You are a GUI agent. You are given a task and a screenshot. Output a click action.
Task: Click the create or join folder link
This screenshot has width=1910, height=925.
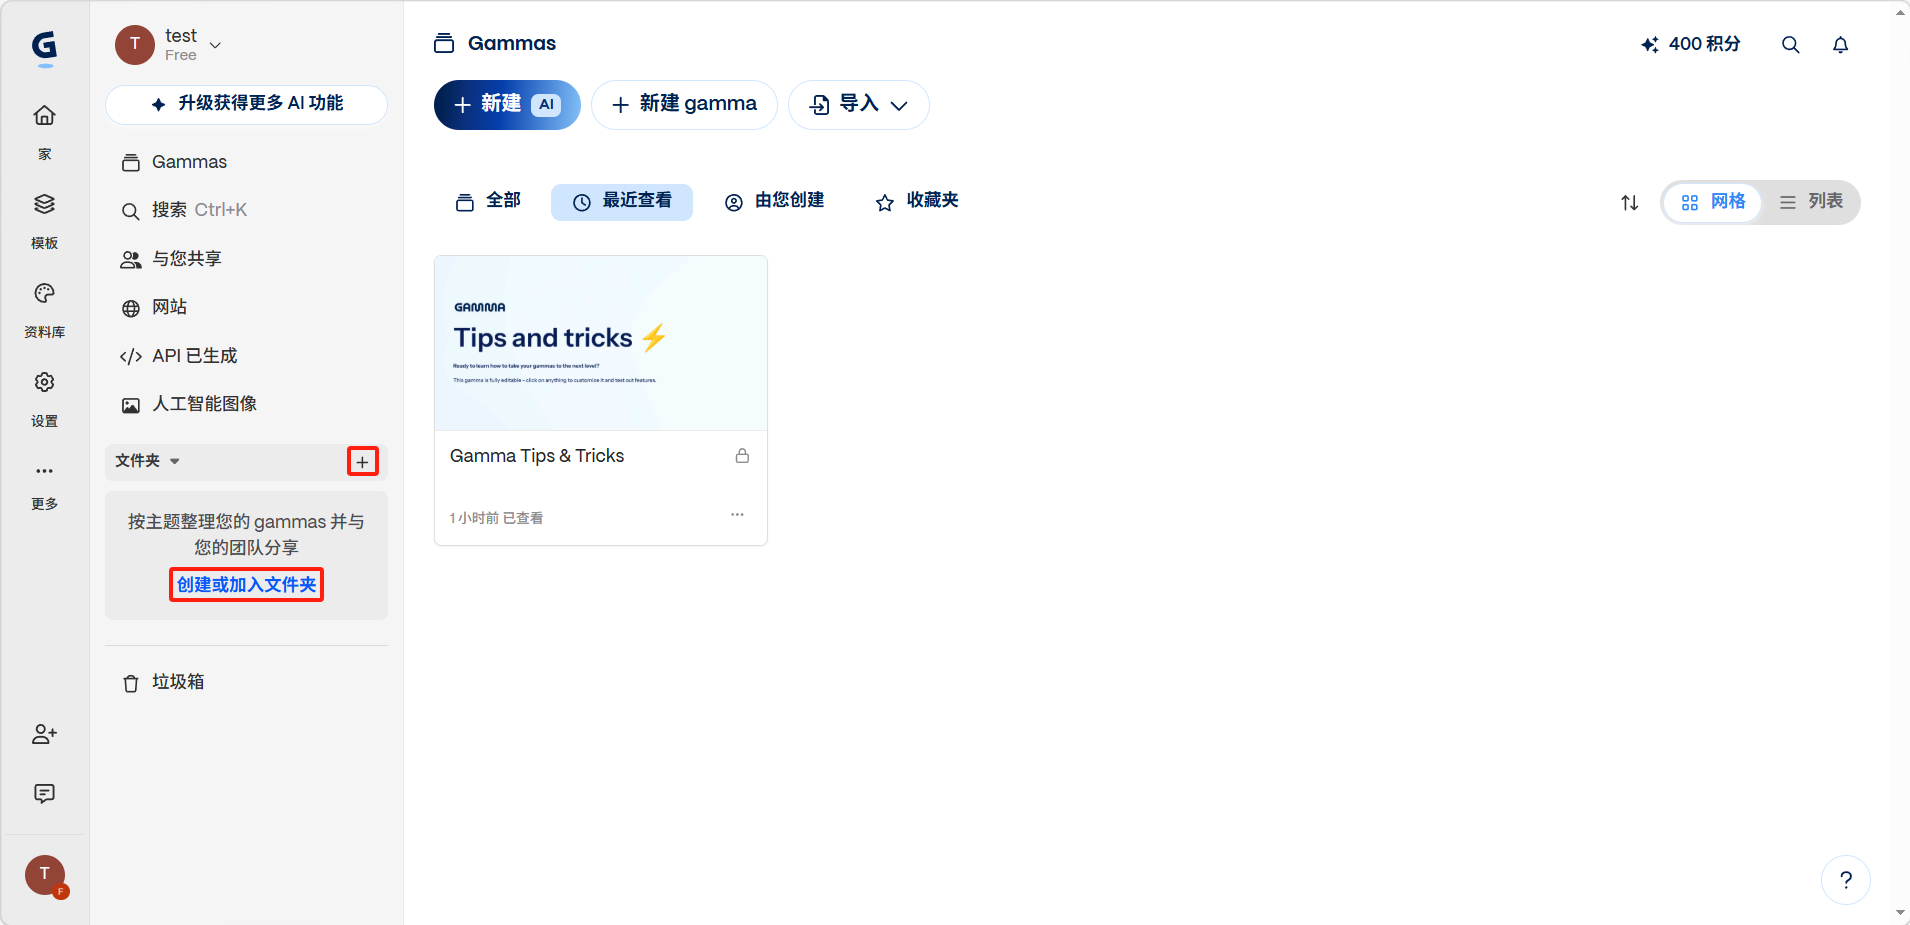(x=246, y=585)
